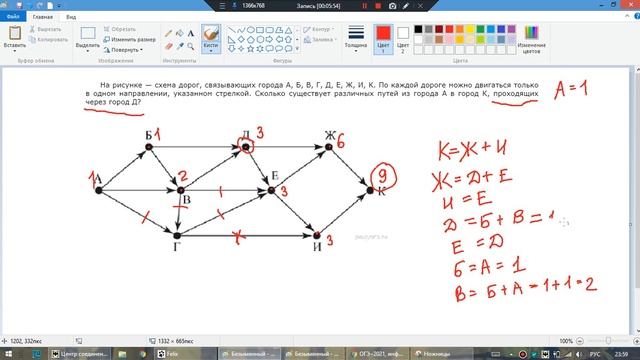Screen dimensions: 640x360
Task: Pick the black color swatch
Action: pyautogui.click(x=418, y=29)
